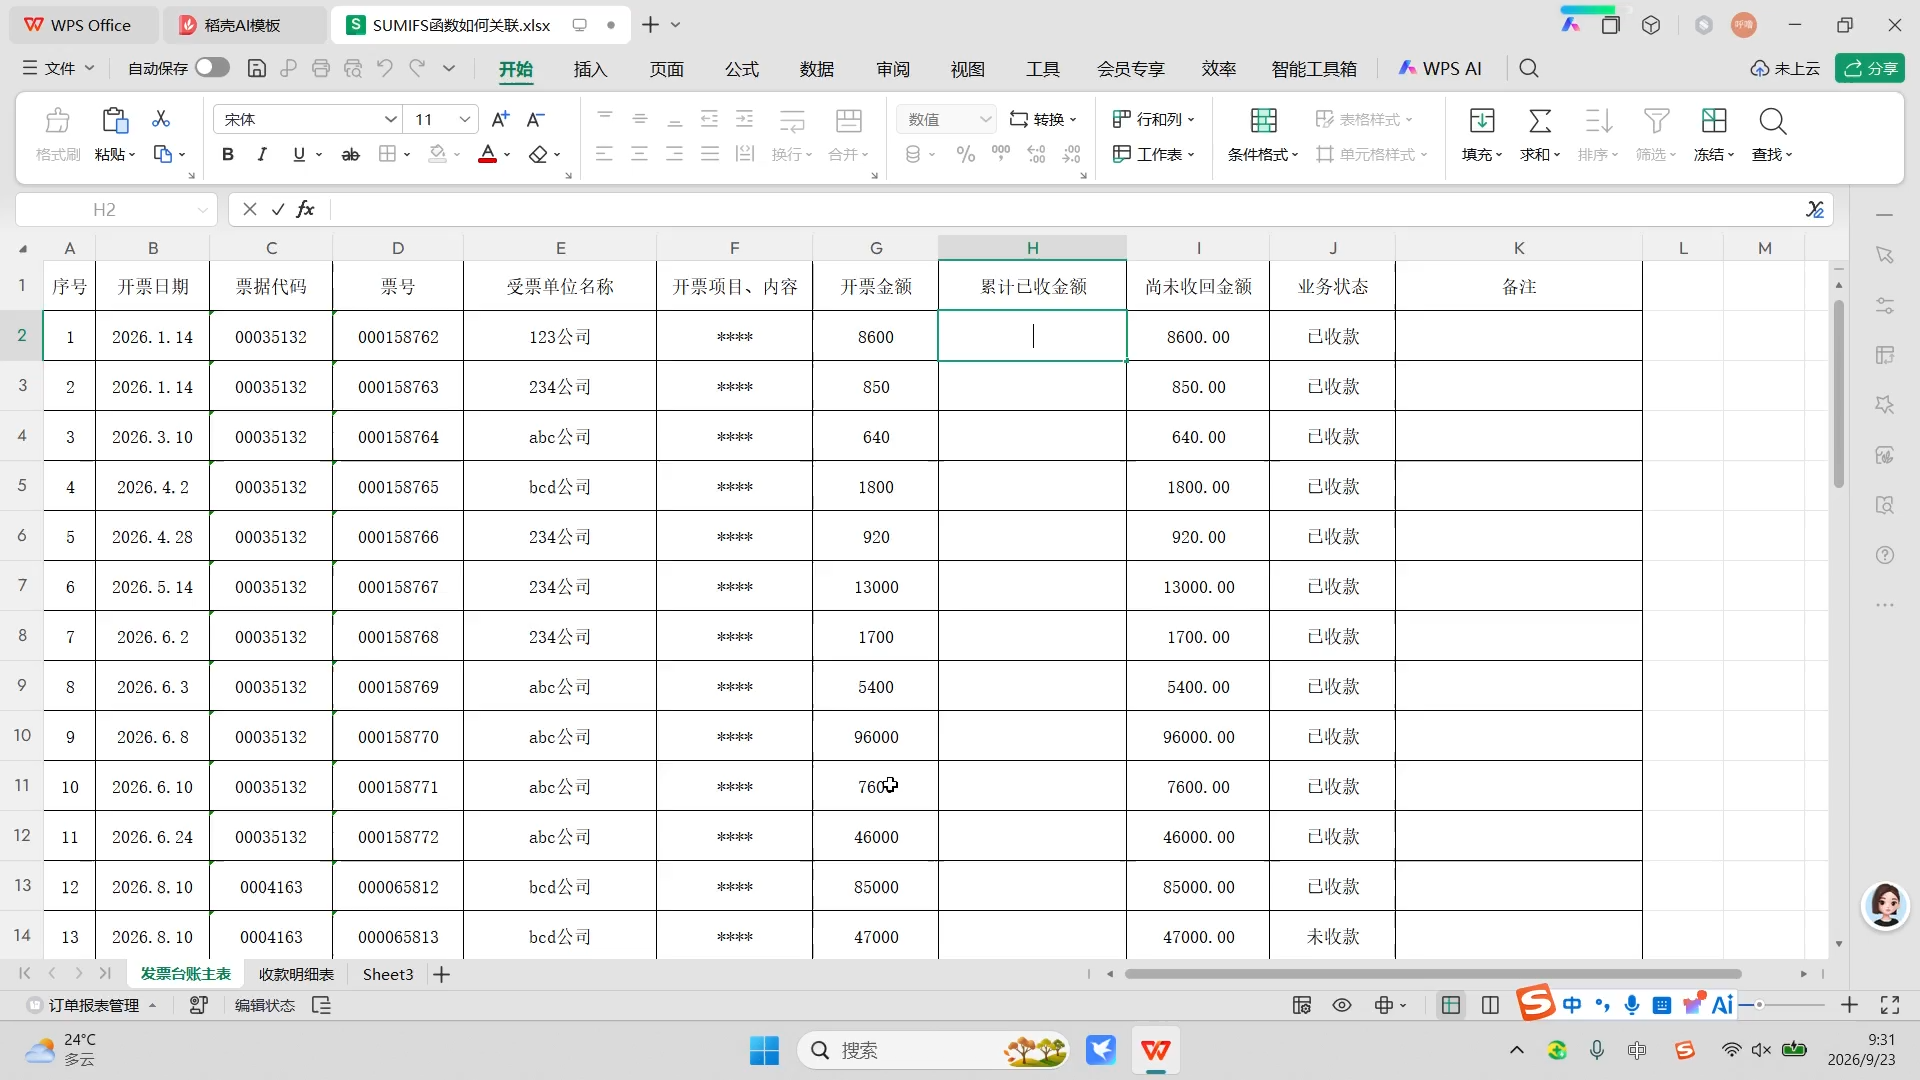Click the Windows Start button on taskbar
The height and width of the screenshot is (1080, 1920).
(764, 1050)
